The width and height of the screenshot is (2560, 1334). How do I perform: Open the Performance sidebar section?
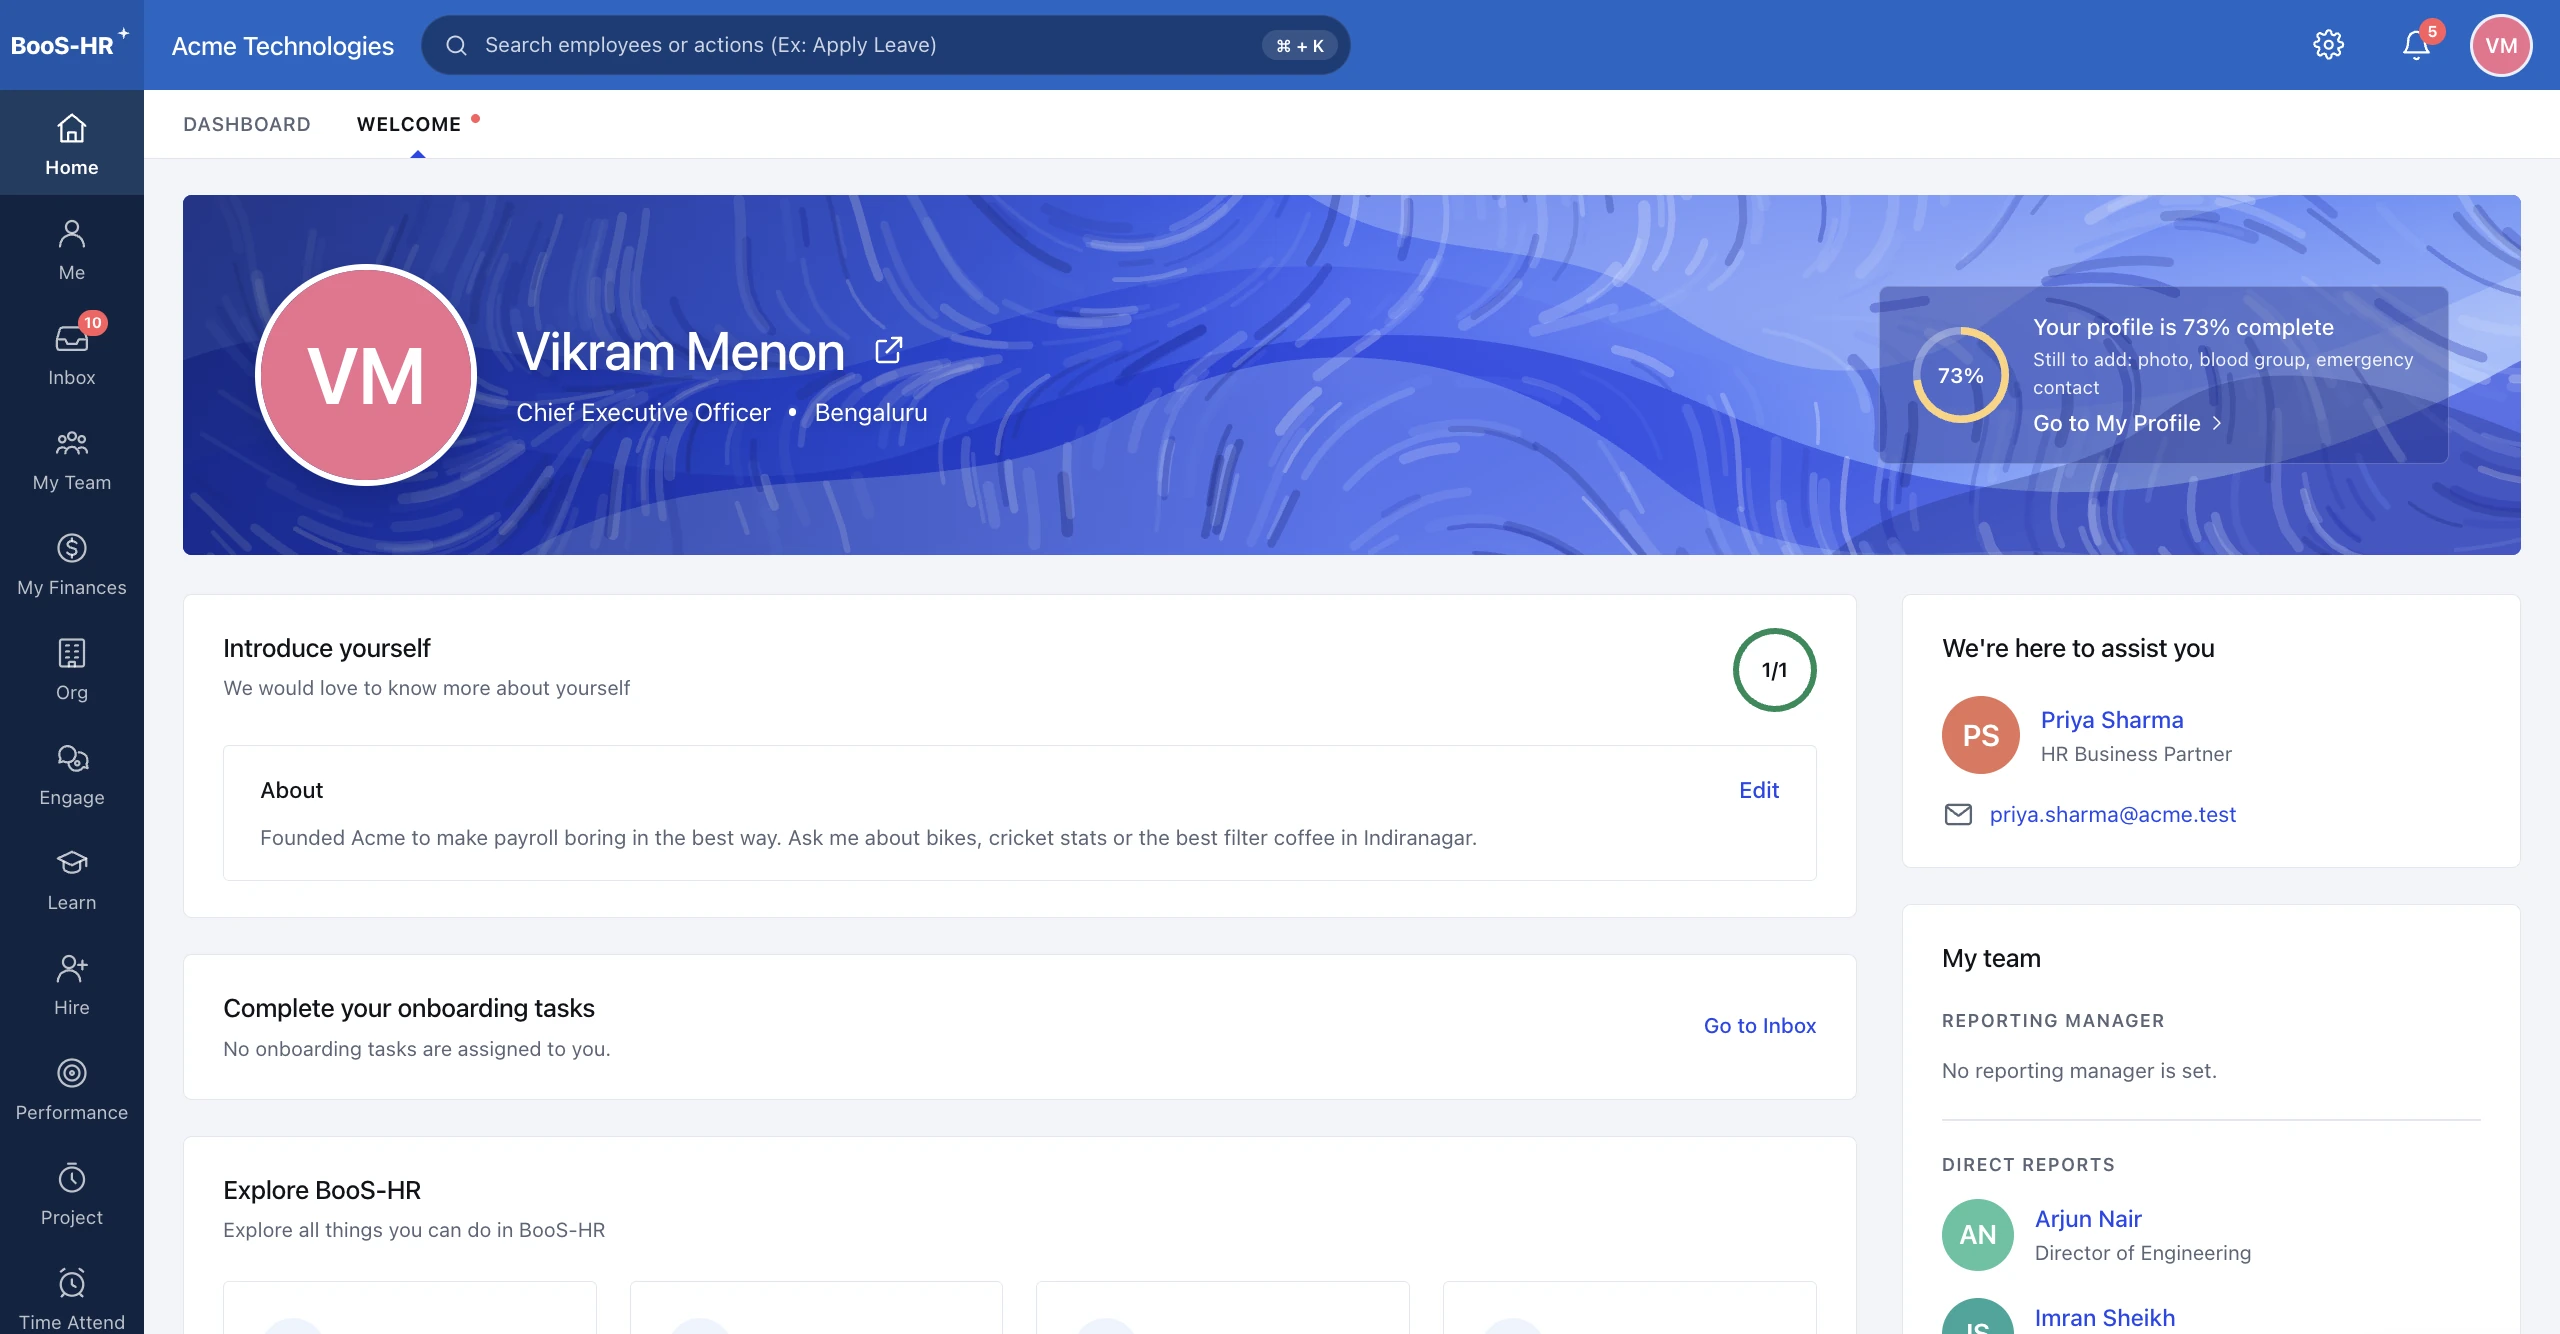click(71, 1088)
